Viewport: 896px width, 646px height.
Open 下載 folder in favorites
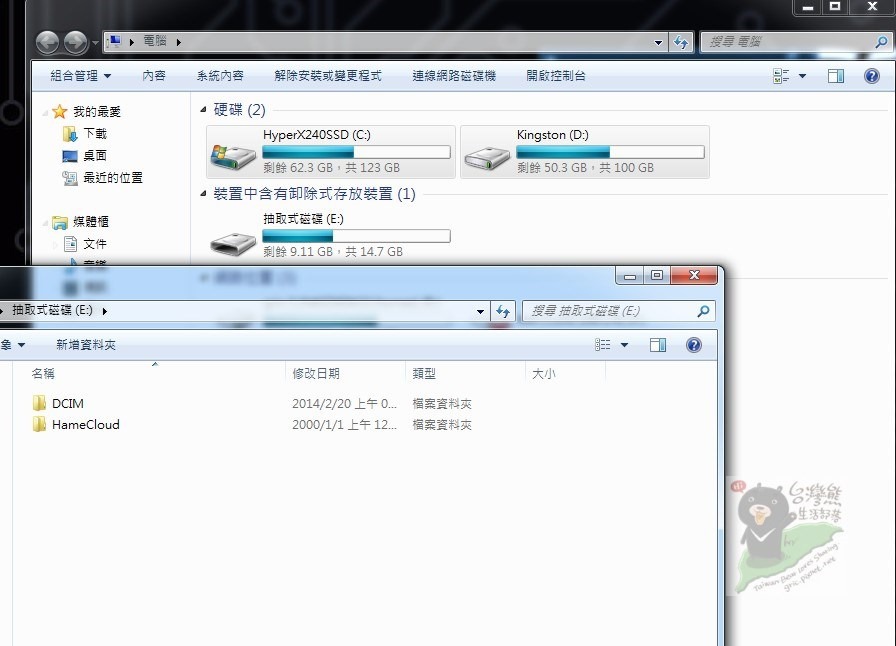click(x=95, y=134)
